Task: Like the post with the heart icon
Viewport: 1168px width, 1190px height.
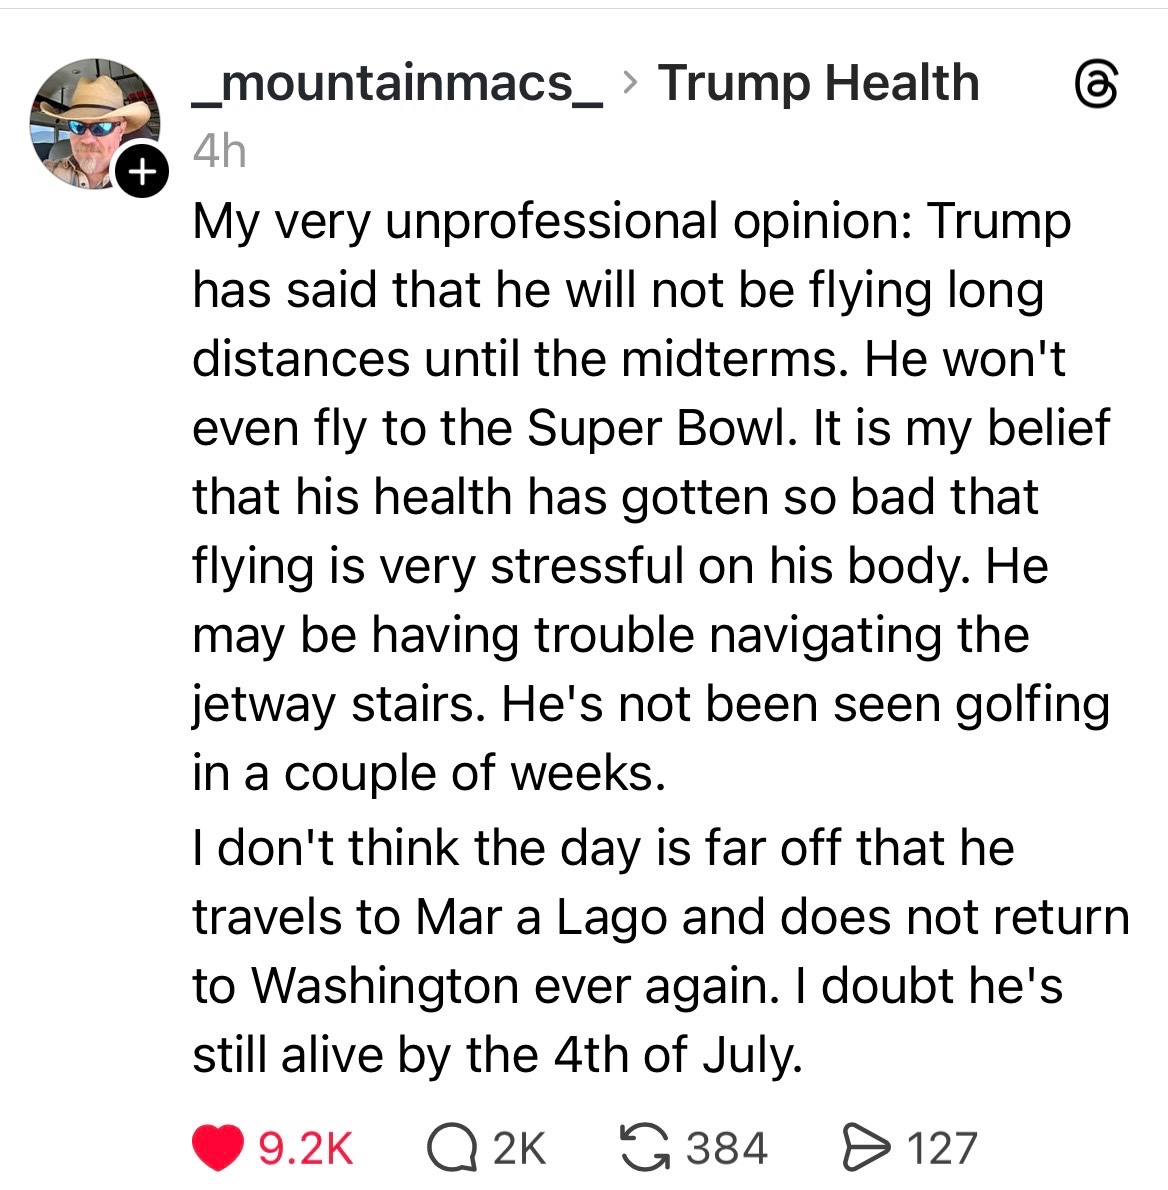Action: pyautogui.click(x=218, y=1148)
